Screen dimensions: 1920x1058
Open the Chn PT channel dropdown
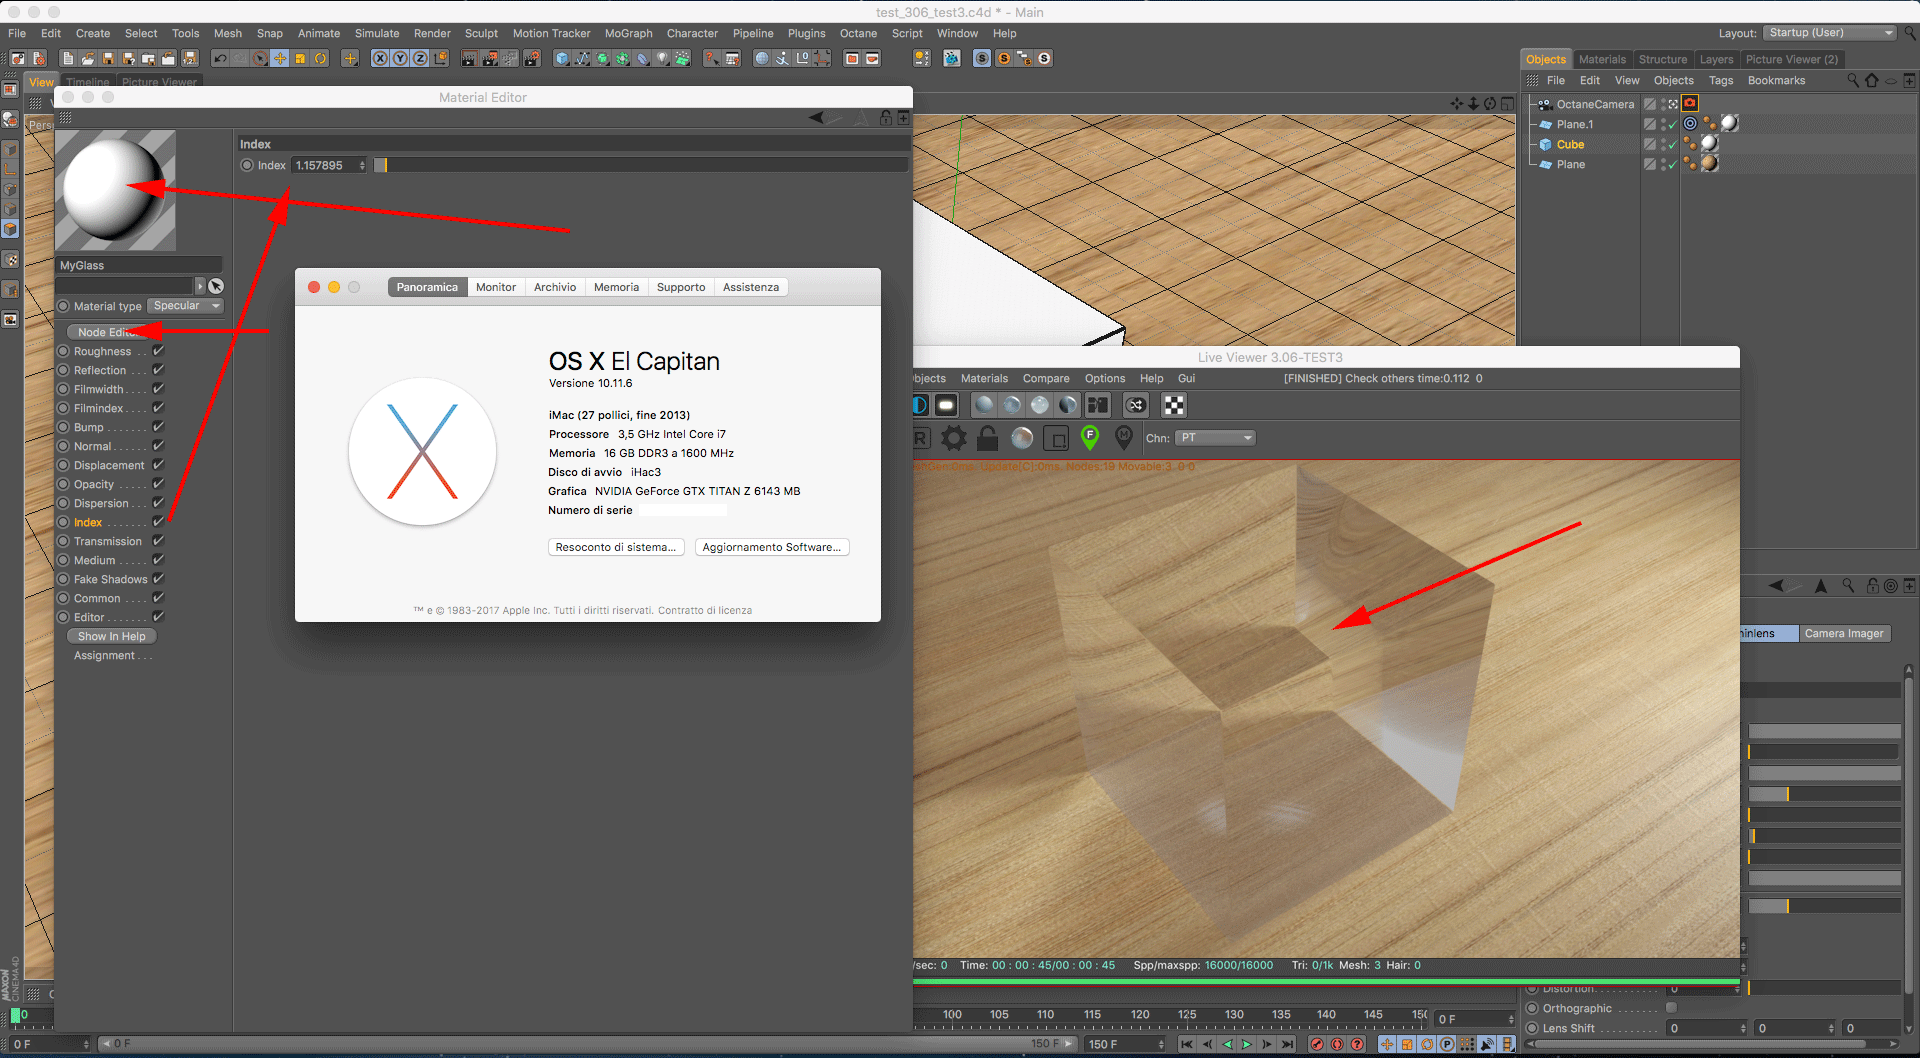[x=1215, y=438]
